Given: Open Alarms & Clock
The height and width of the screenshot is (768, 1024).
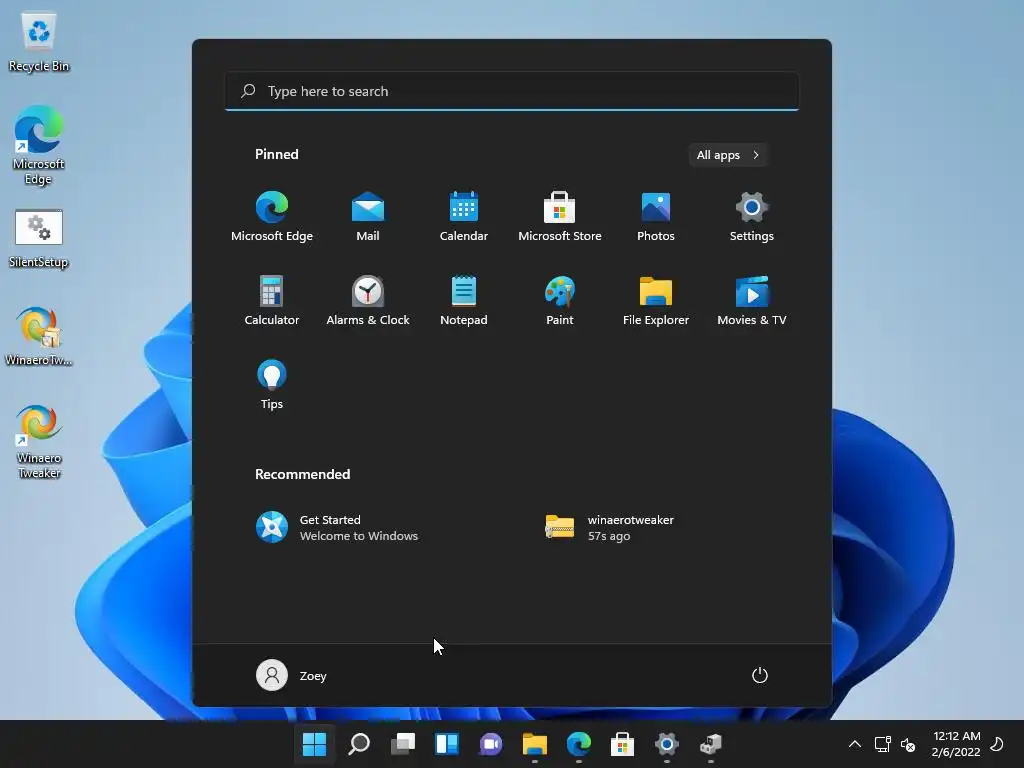Looking at the screenshot, I should pos(368,300).
